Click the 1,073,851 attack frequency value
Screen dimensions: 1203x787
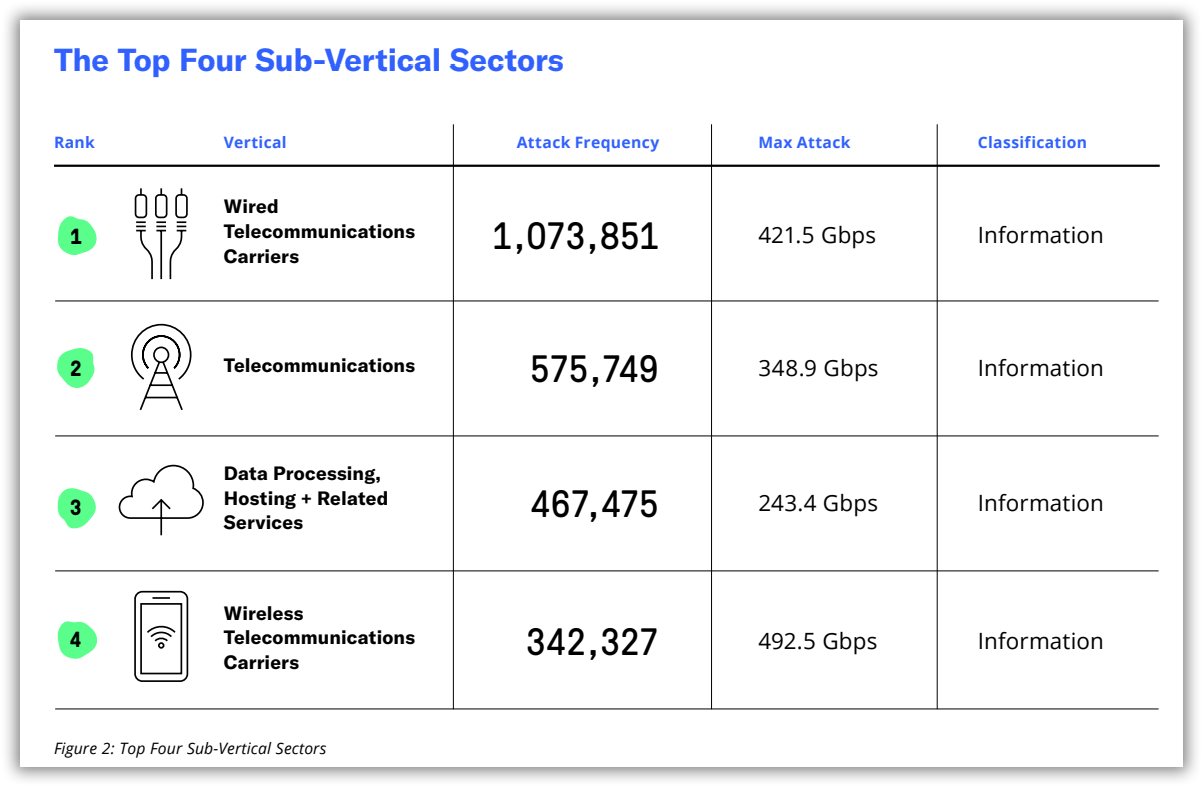576,237
